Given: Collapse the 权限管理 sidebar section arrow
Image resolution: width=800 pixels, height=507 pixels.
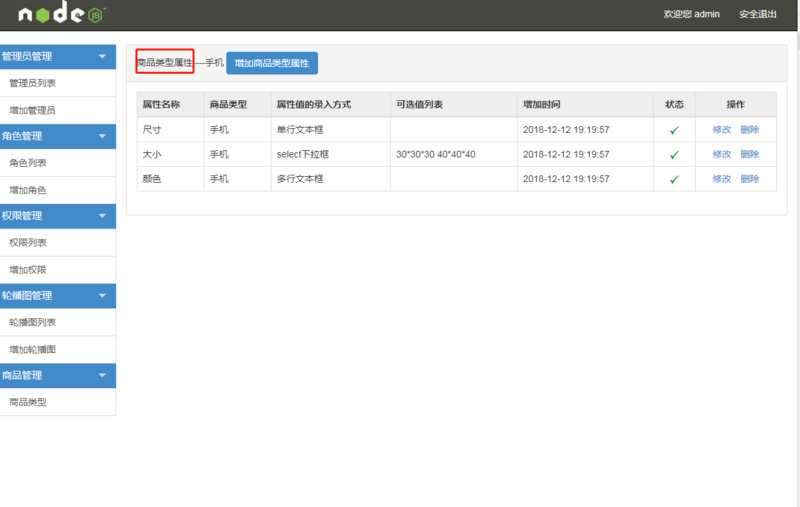Looking at the screenshot, I should click(102, 216).
